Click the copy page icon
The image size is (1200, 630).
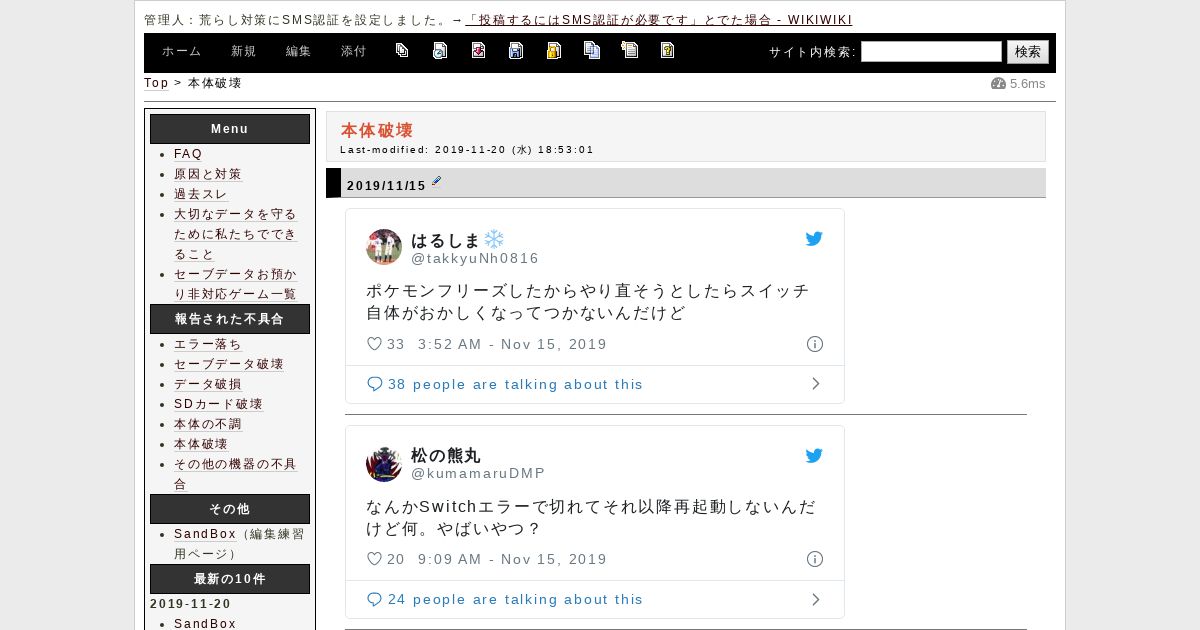pyautogui.click(x=592, y=50)
